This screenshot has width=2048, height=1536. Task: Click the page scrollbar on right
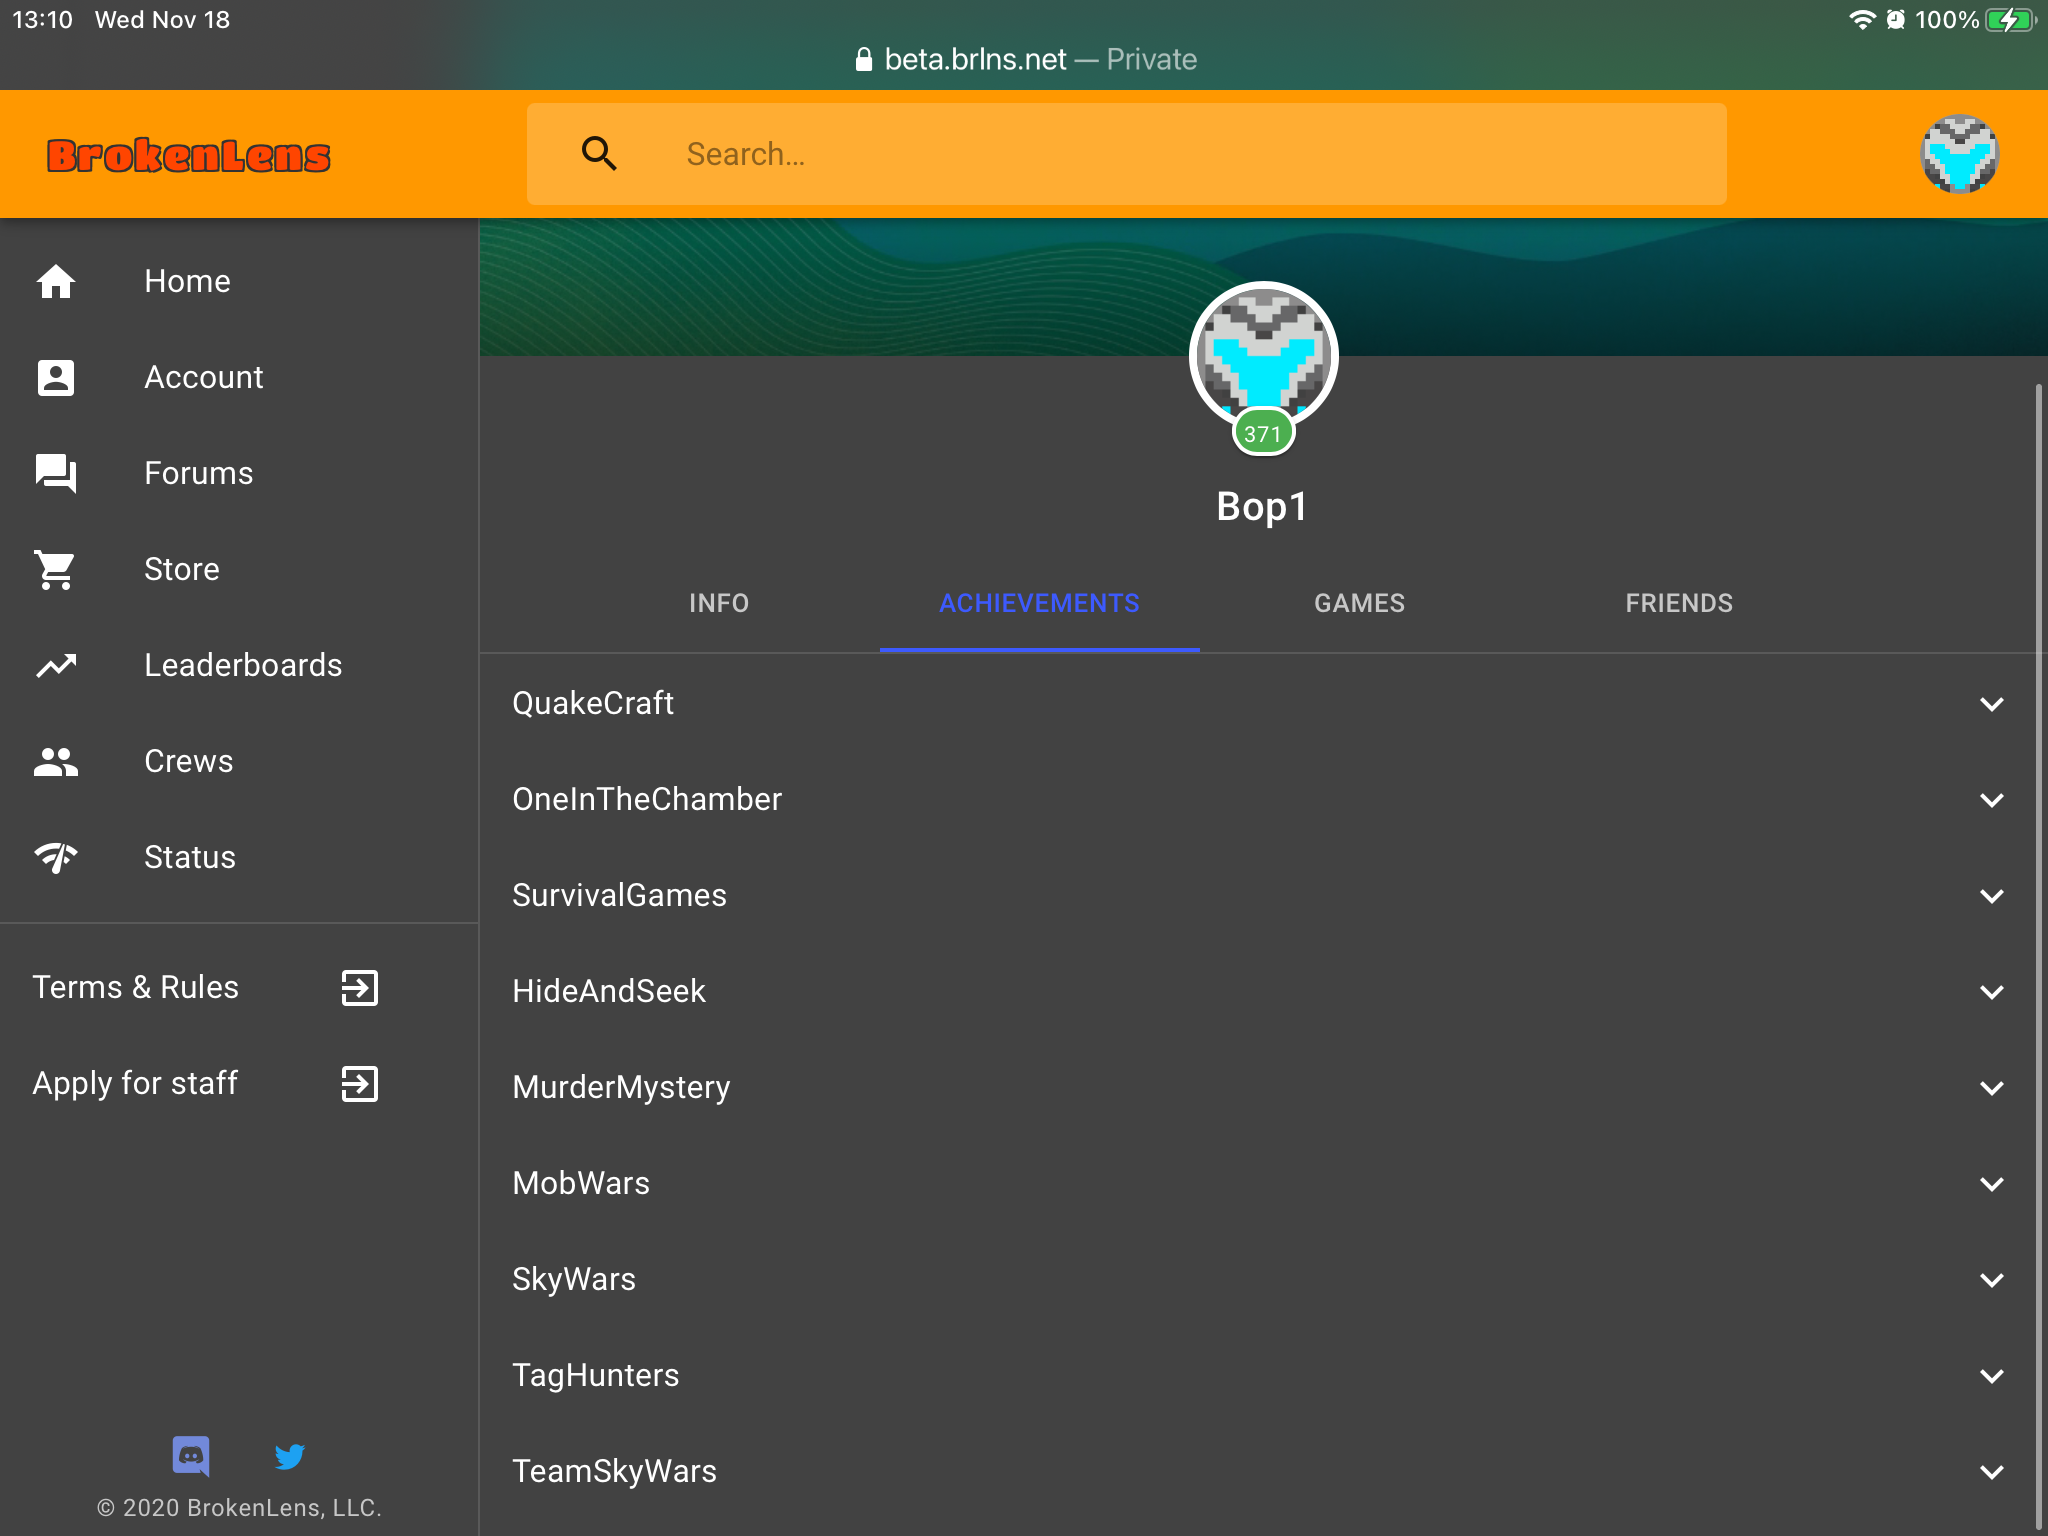pos(2039,956)
